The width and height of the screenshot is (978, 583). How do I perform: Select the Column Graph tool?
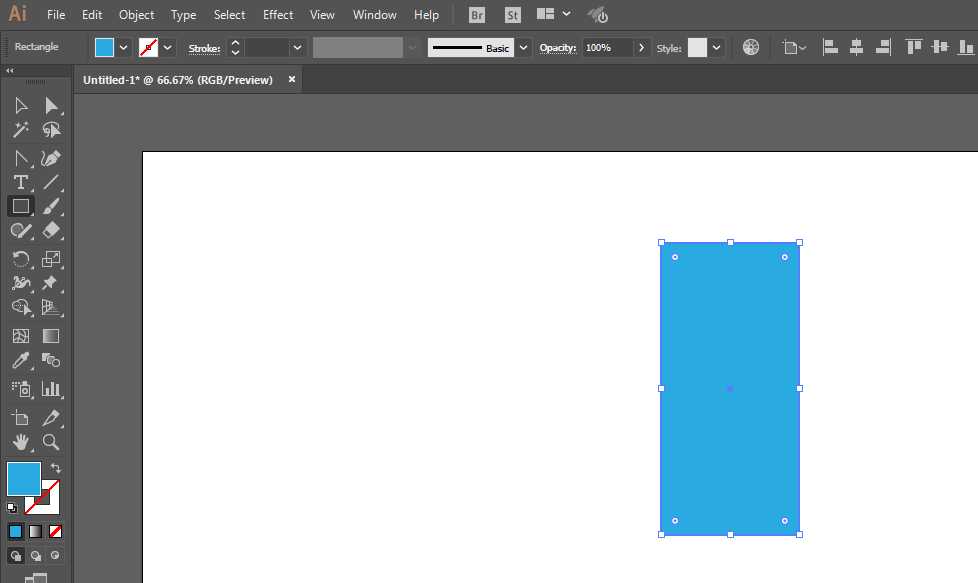51,389
